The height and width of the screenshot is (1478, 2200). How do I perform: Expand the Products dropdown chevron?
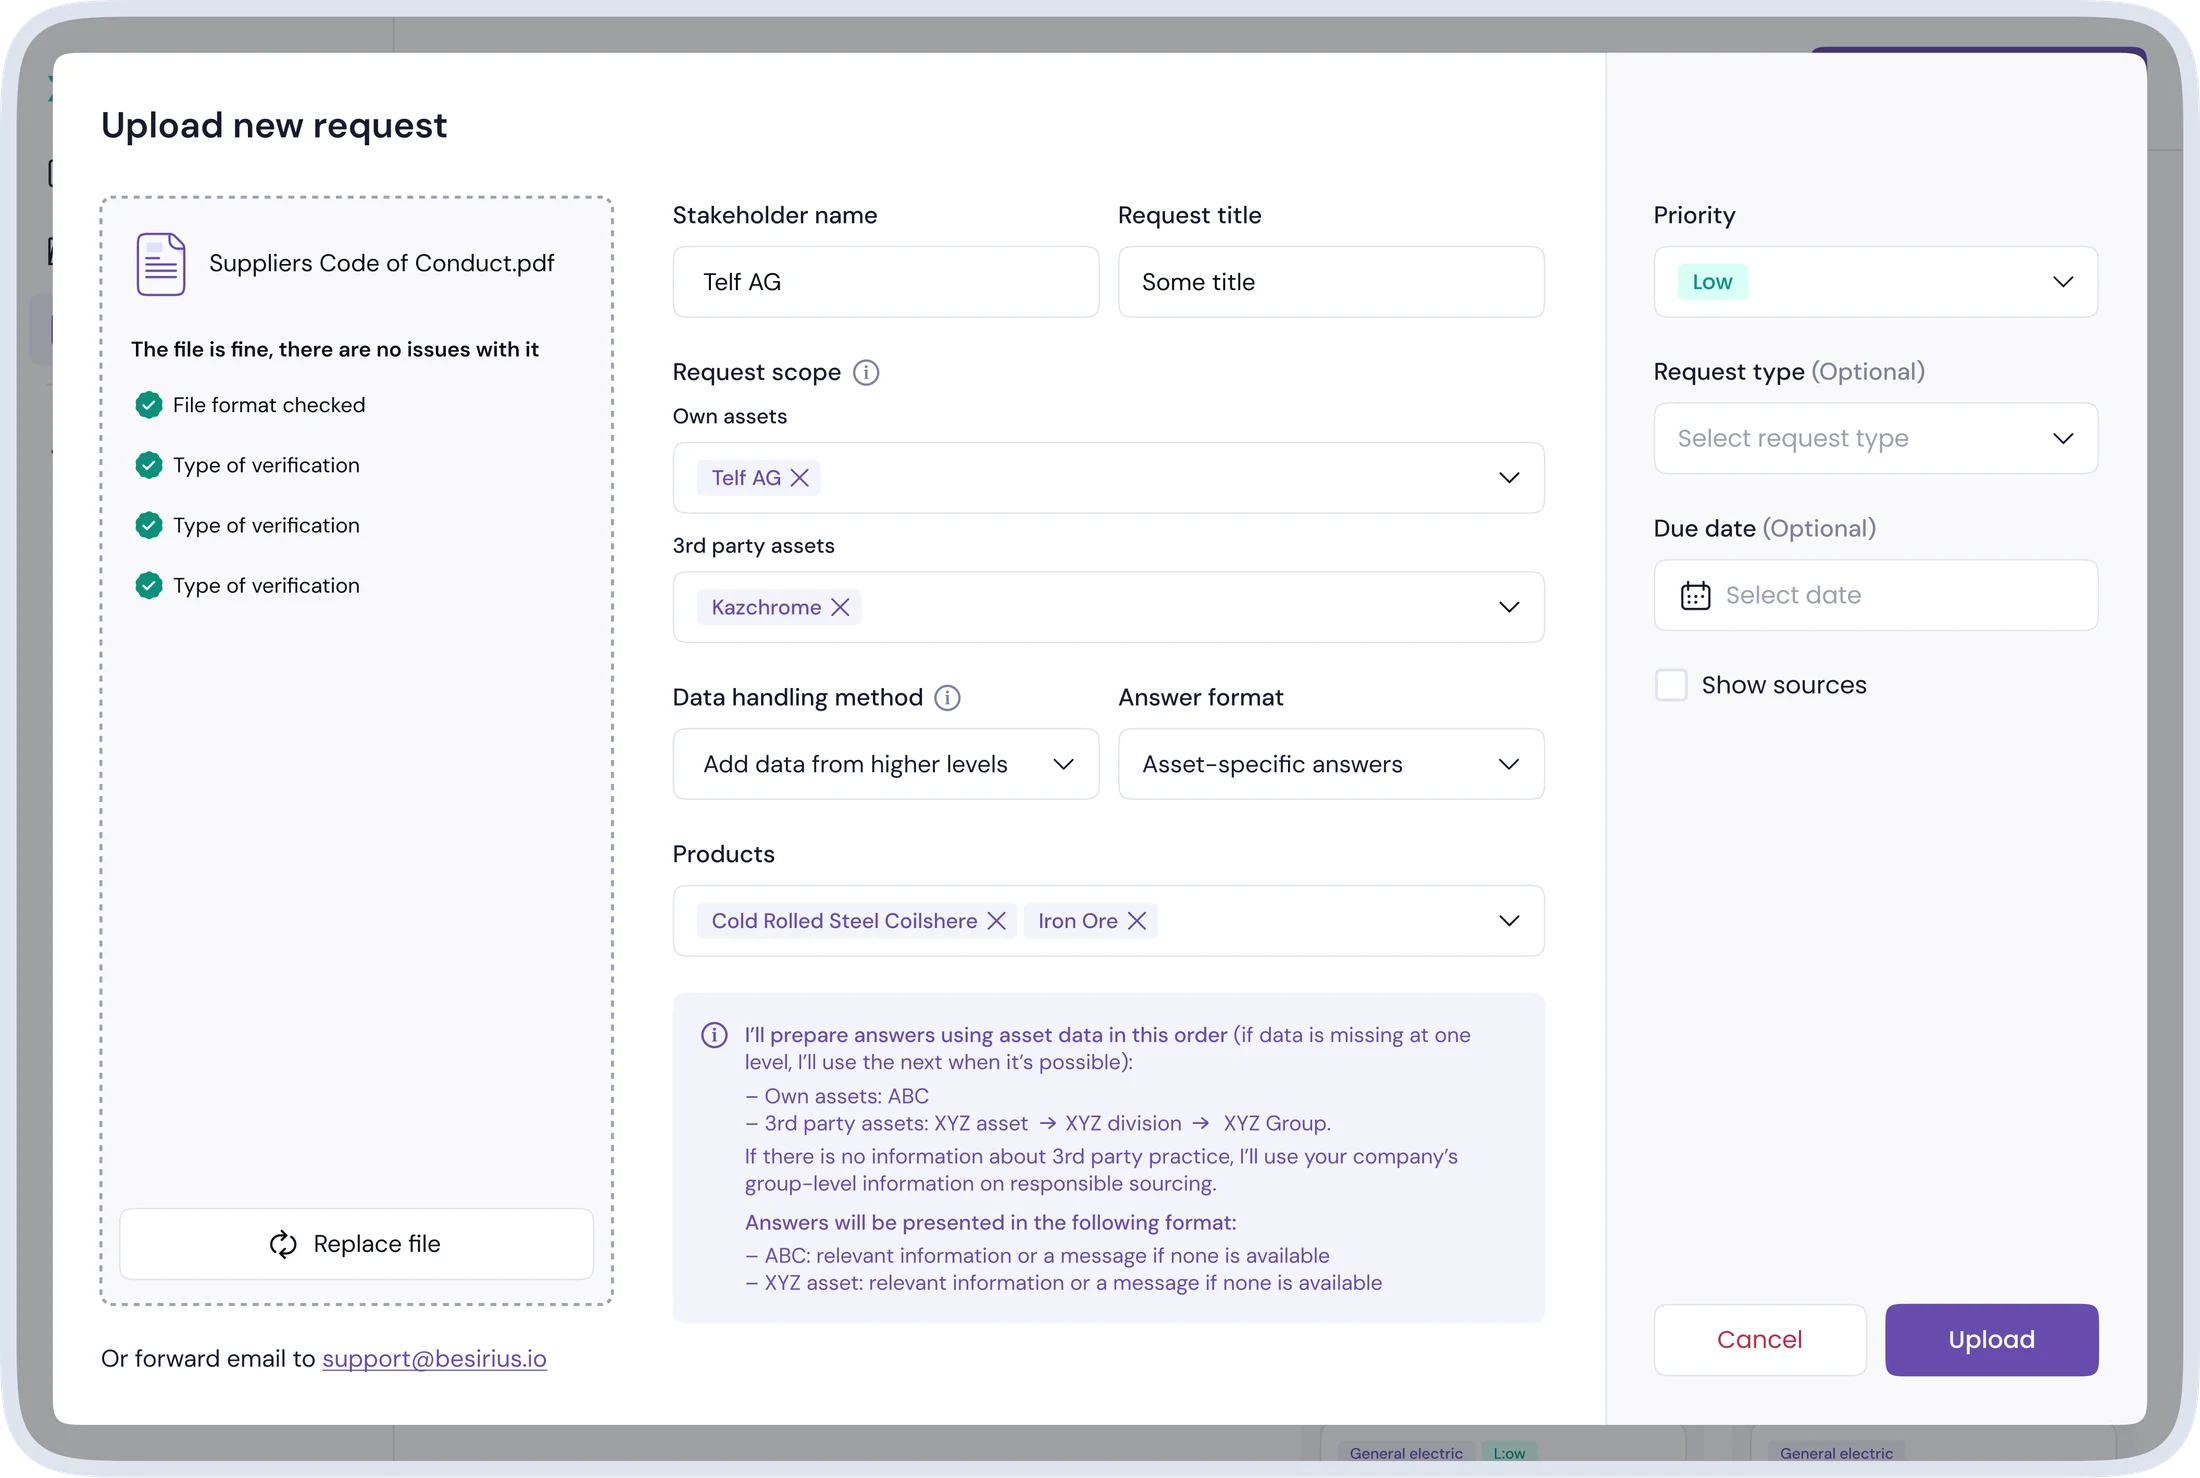tap(1509, 921)
